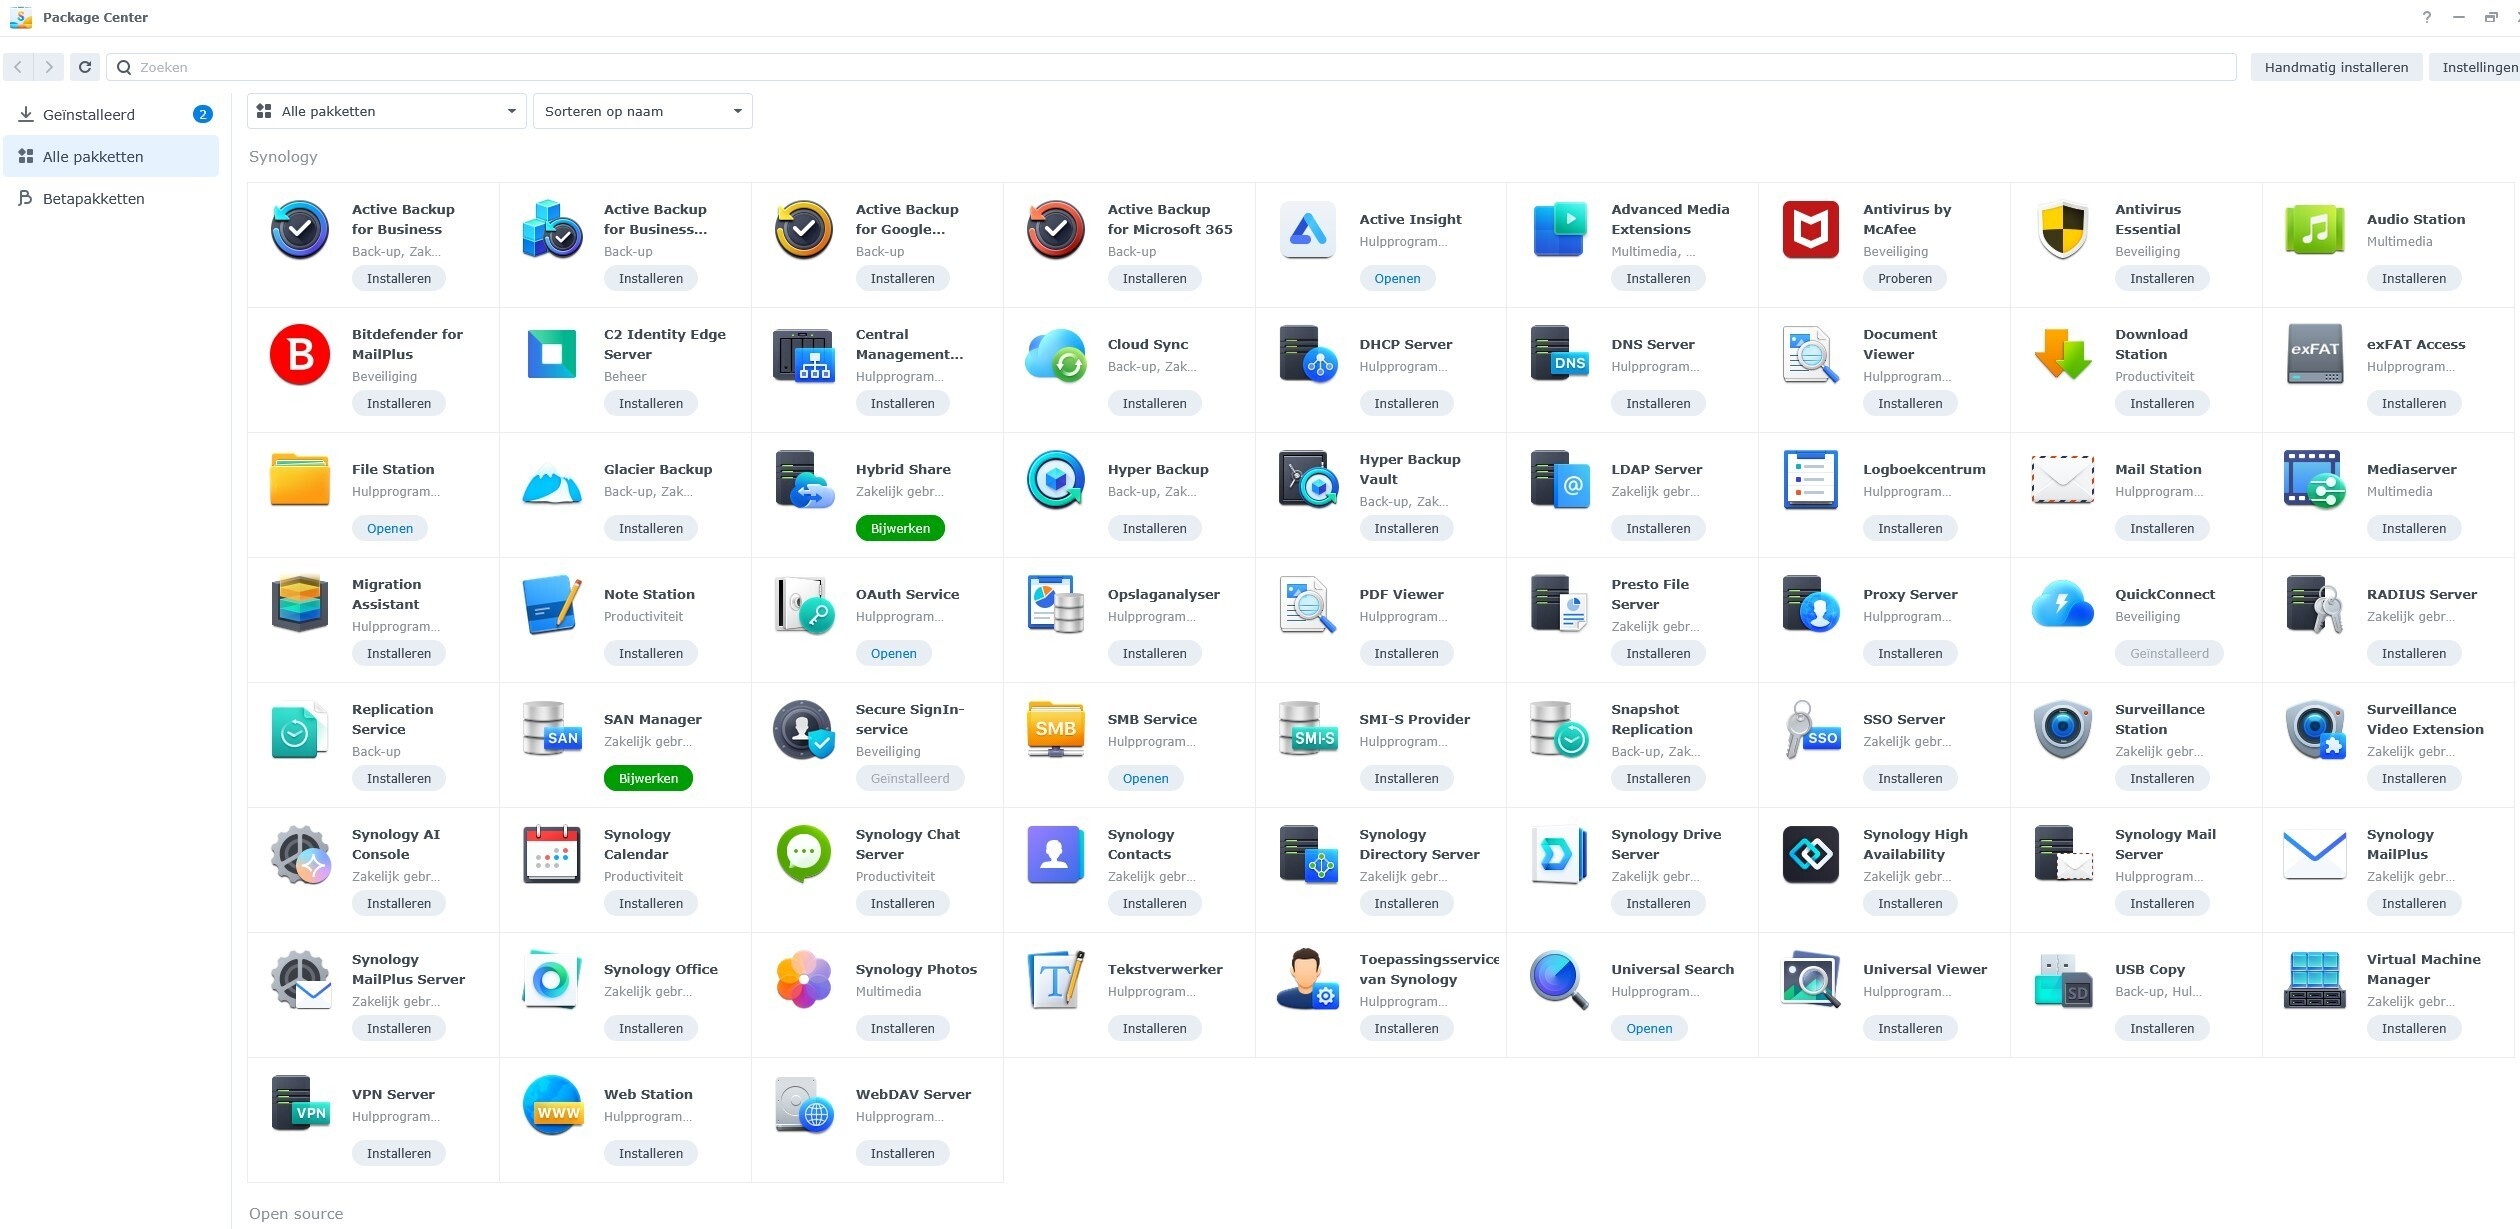The height and width of the screenshot is (1229, 2520).
Task: Update SAN Manager with Bijwerken
Action: tap(648, 778)
